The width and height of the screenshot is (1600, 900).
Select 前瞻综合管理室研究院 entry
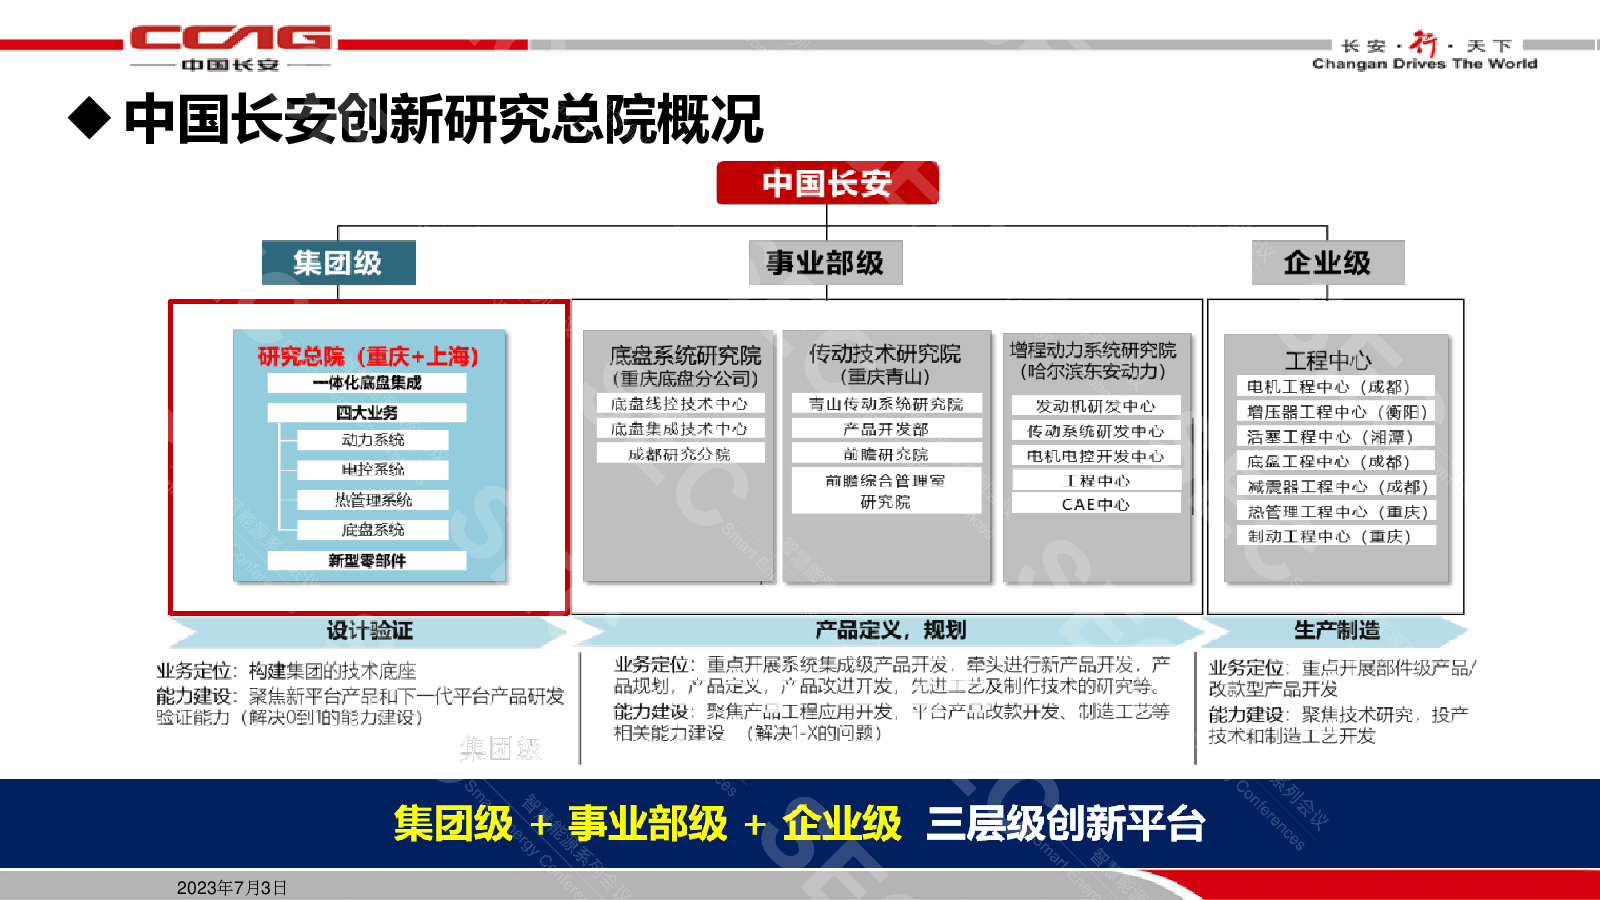(x=886, y=491)
